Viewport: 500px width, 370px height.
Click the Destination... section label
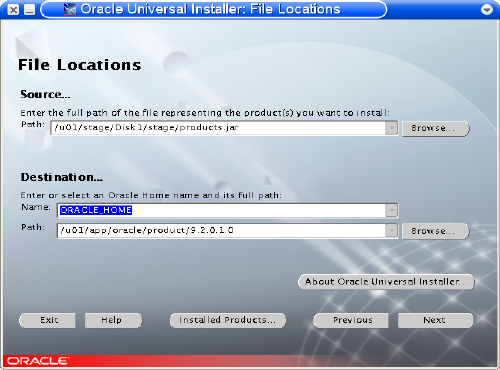click(x=62, y=177)
